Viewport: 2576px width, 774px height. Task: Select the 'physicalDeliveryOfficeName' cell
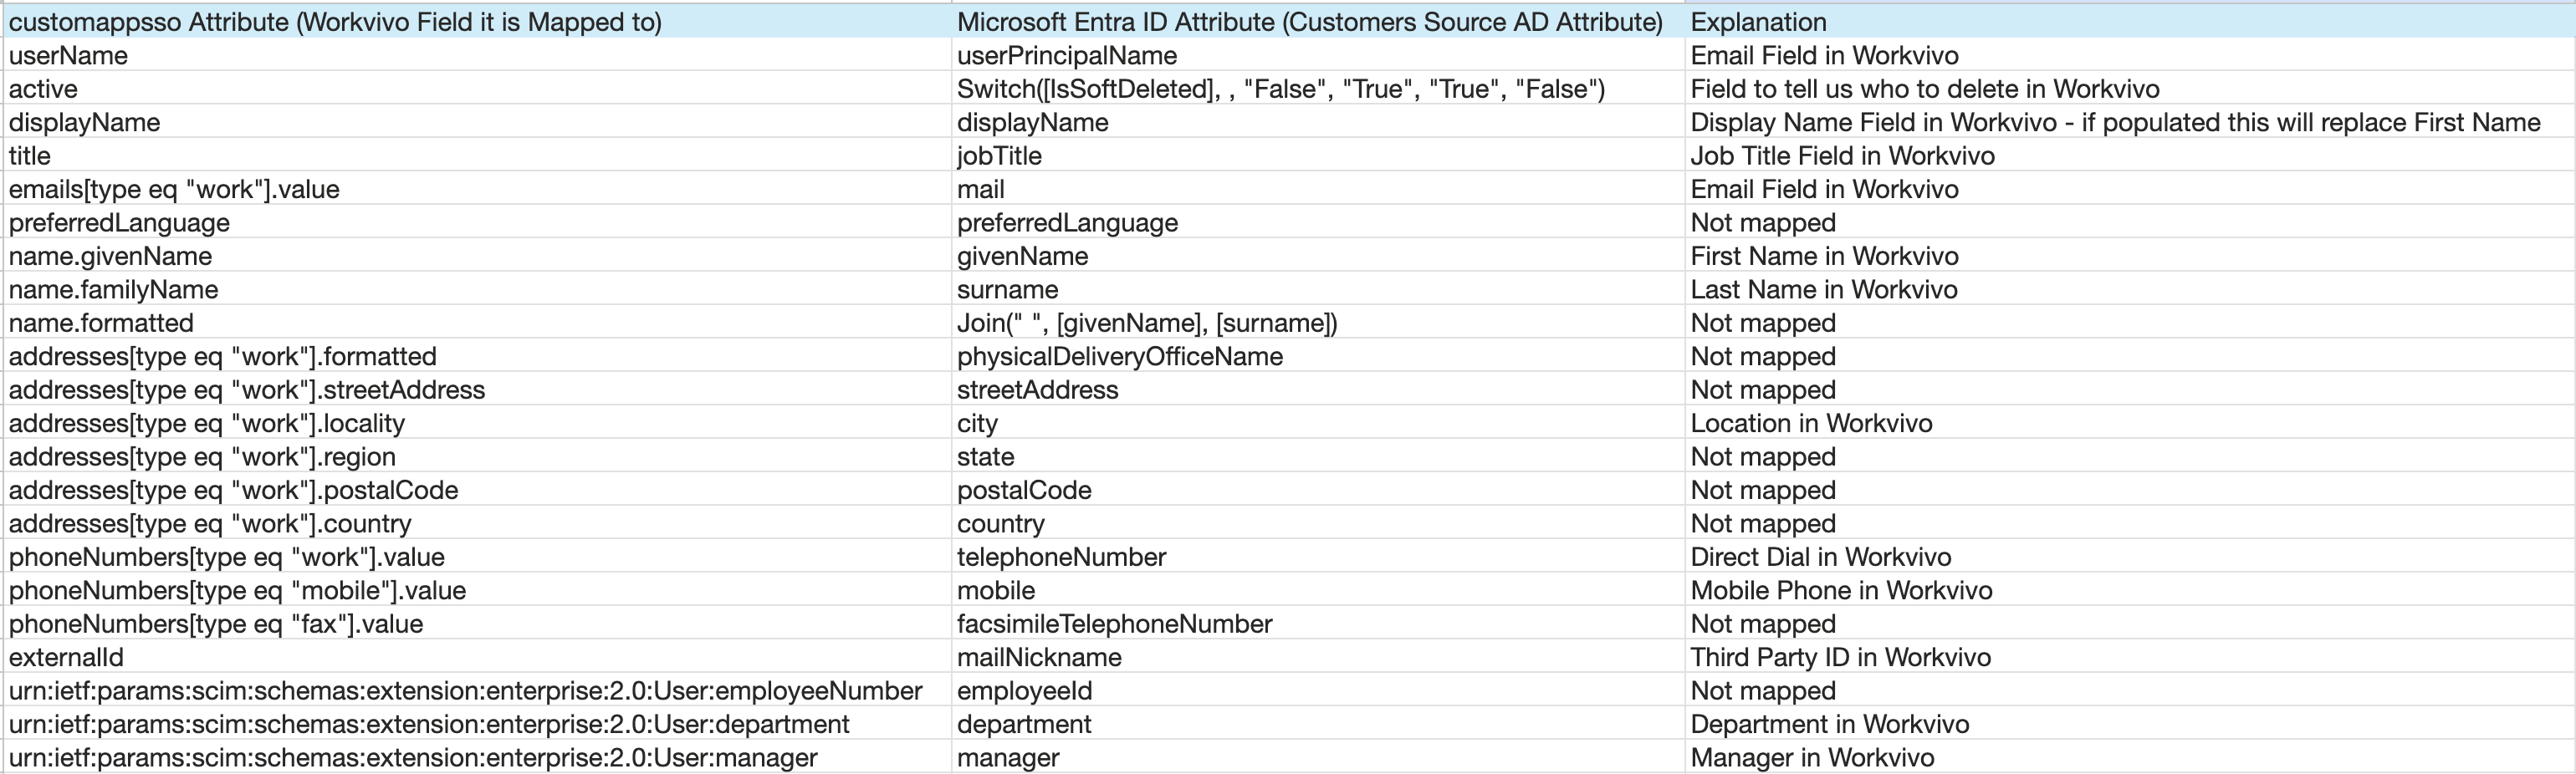pos(1119,356)
